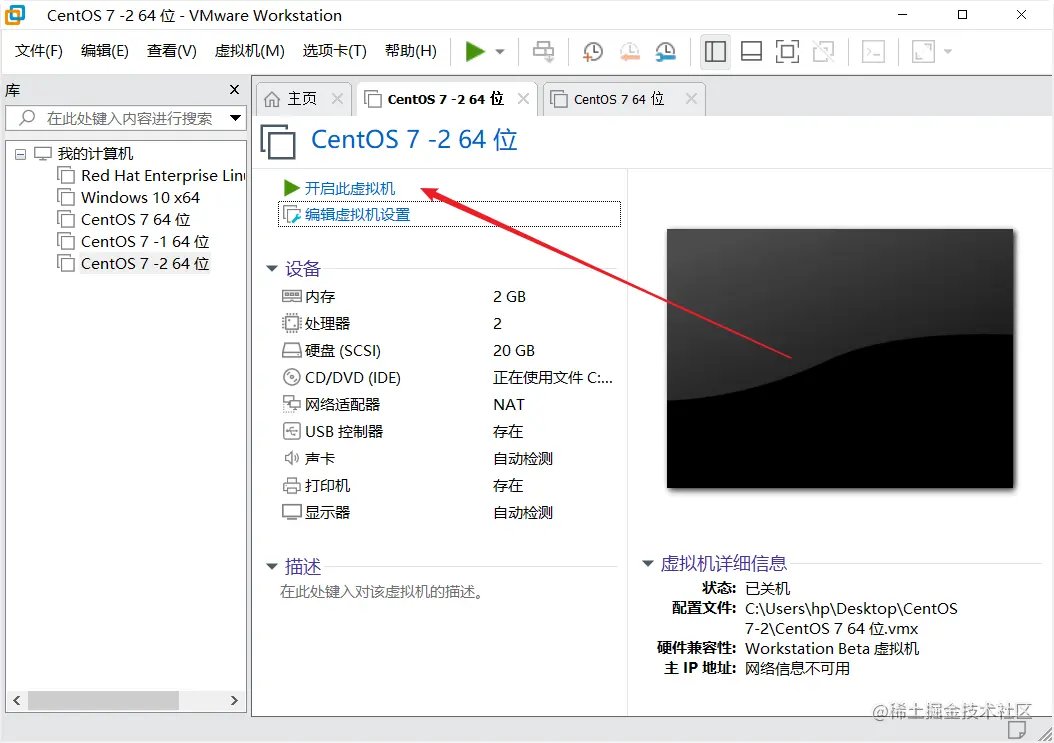Open the console view toolbar icon
The height and width of the screenshot is (743, 1054).
point(873,51)
